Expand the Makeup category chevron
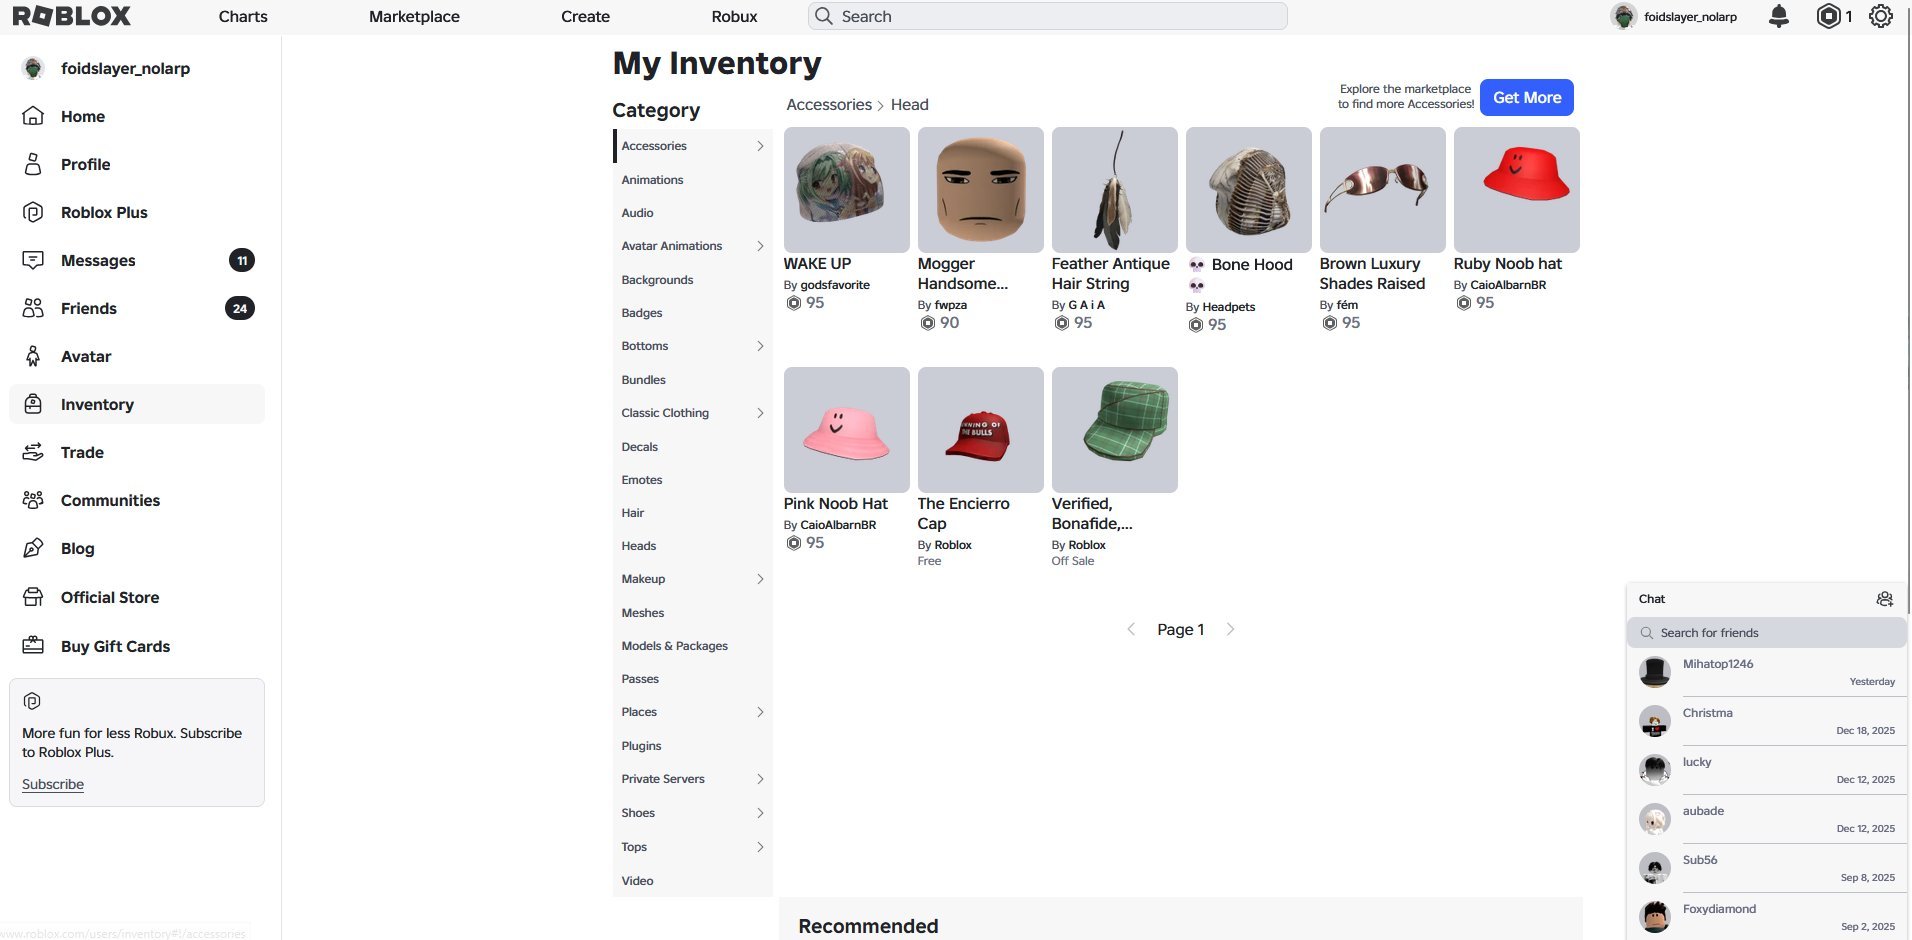Viewport: 1912px width, 940px height. tap(760, 579)
